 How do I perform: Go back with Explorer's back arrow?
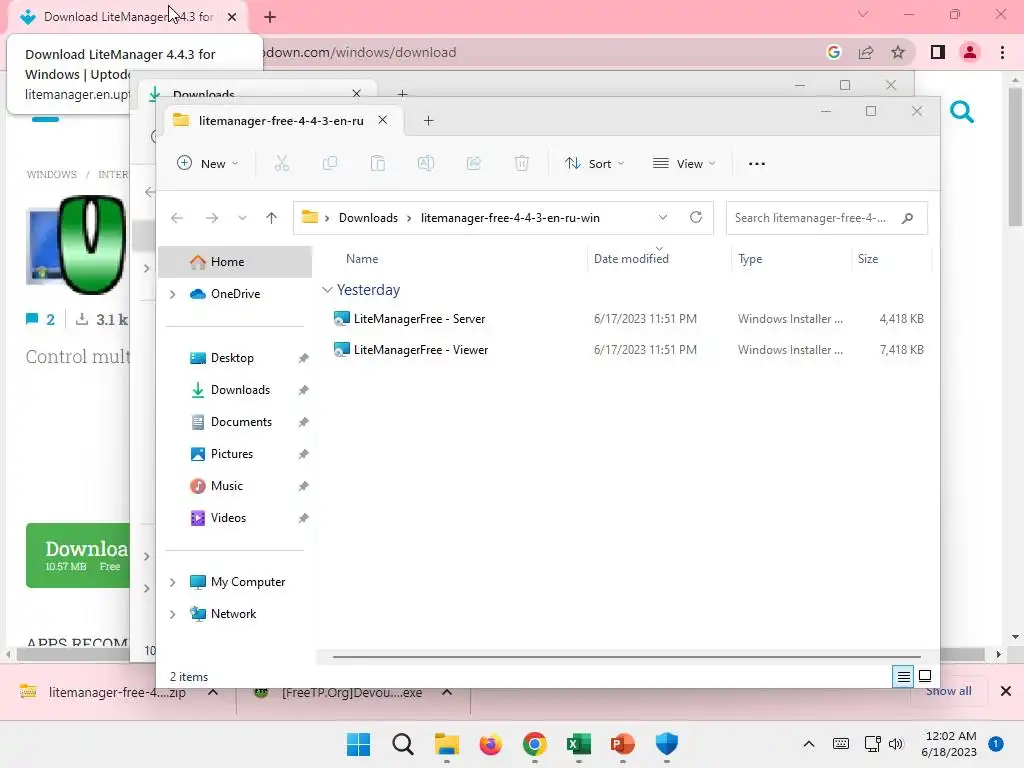coord(177,218)
